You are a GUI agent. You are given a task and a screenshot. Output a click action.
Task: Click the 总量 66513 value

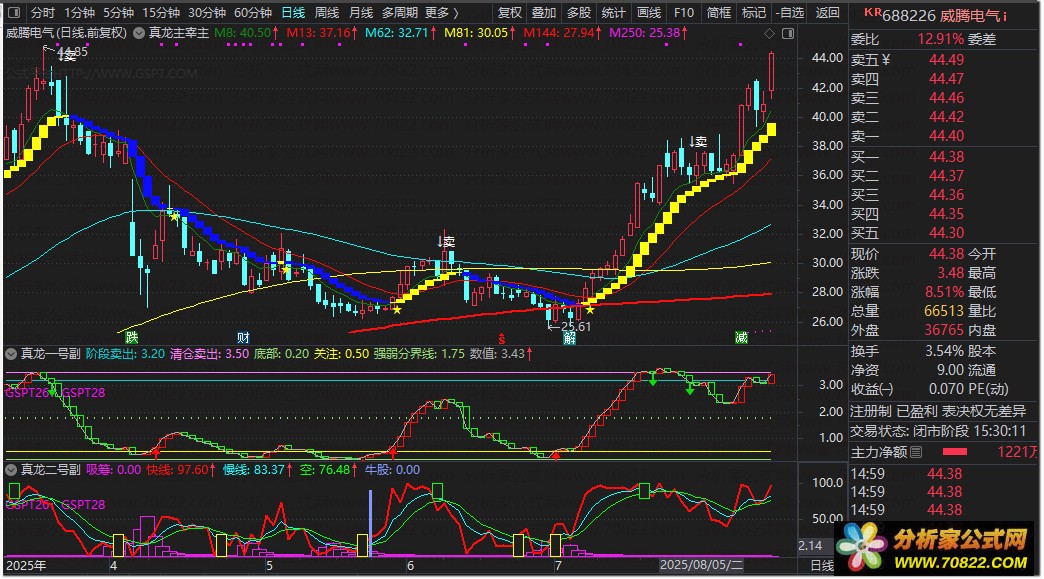tap(943, 311)
